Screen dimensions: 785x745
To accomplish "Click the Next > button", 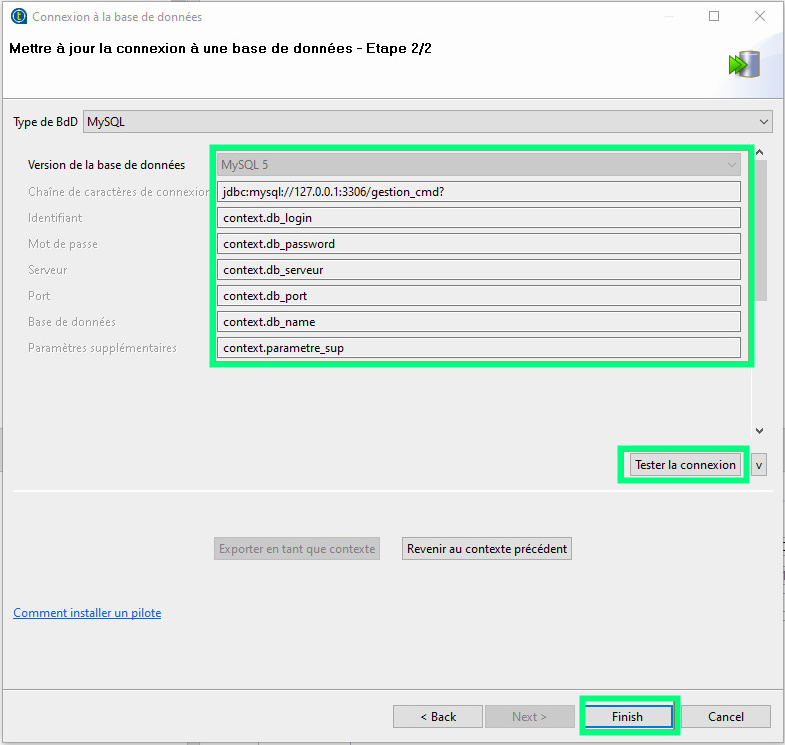I will click(x=530, y=716).
